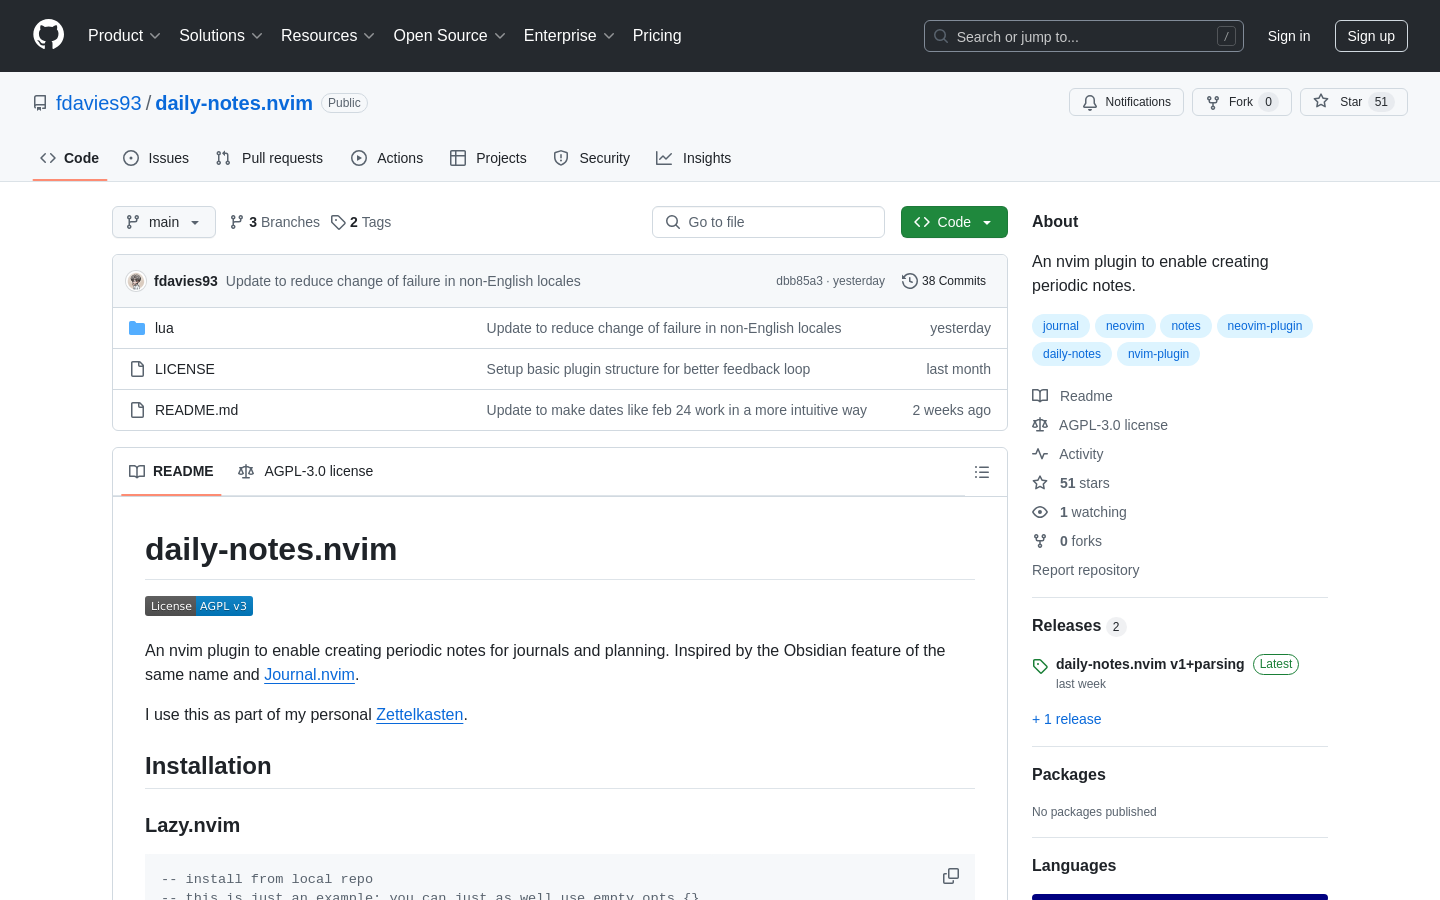Click the + 1 release link

click(x=1066, y=719)
